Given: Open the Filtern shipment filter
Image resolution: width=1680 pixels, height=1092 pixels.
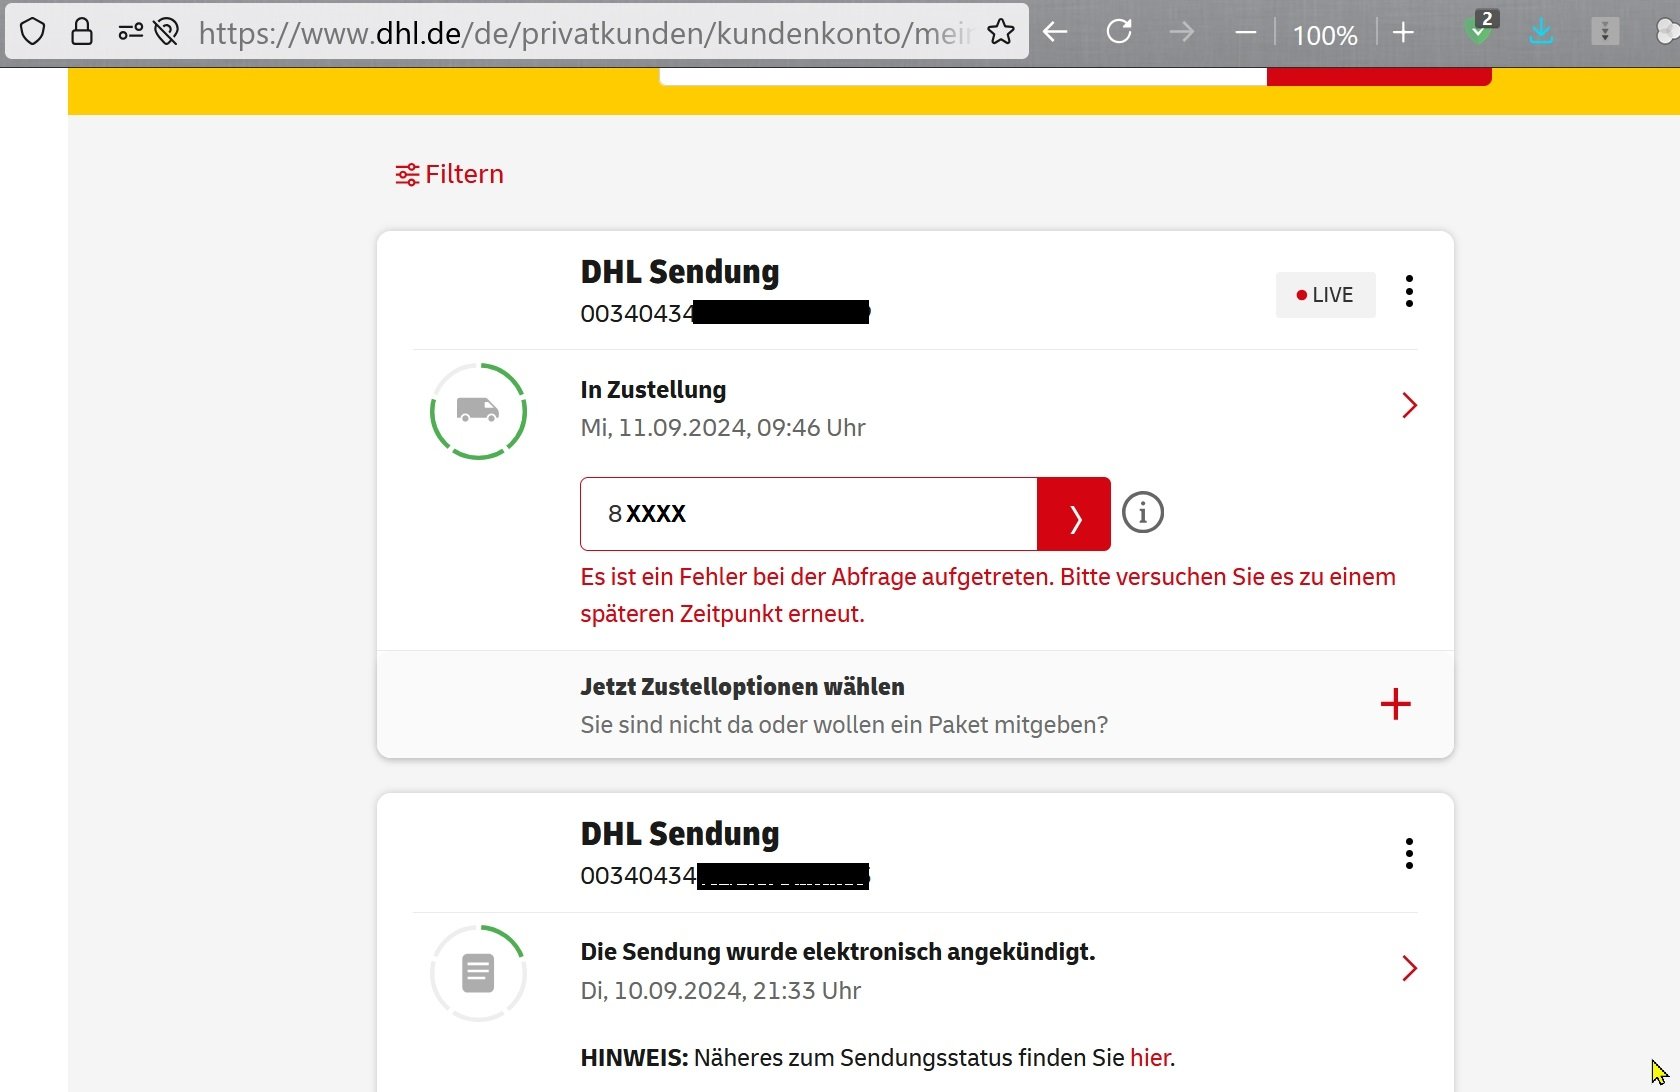Looking at the screenshot, I should click(450, 174).
